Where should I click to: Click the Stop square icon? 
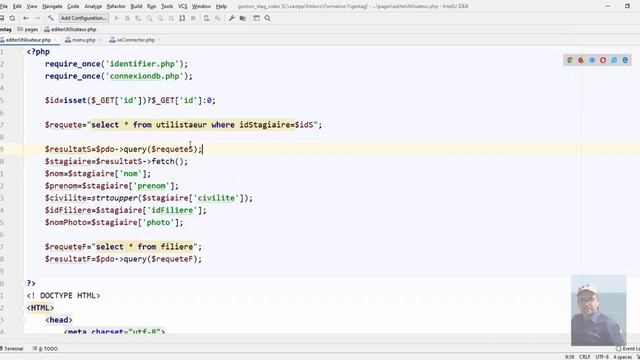(x=193, y=18)
